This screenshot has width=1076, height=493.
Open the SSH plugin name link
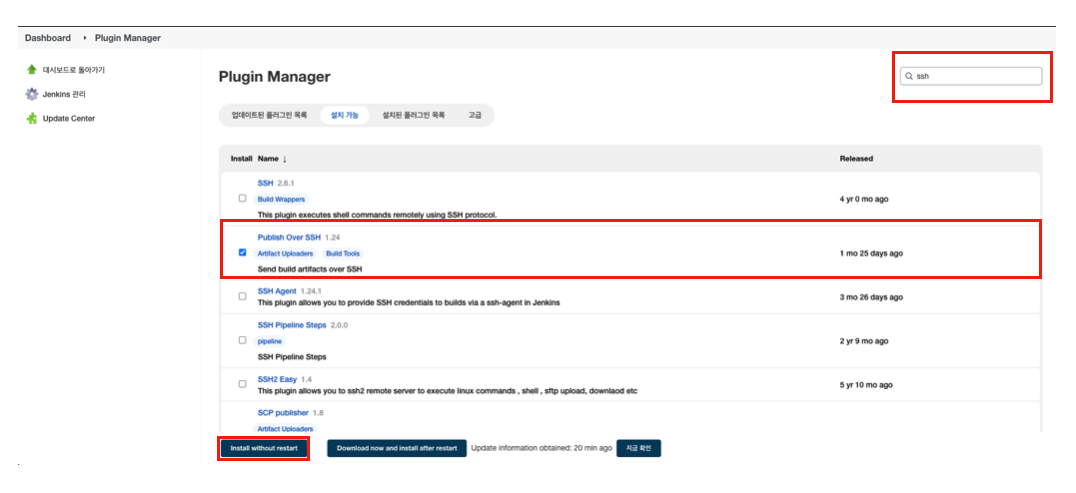pos(265,183)
